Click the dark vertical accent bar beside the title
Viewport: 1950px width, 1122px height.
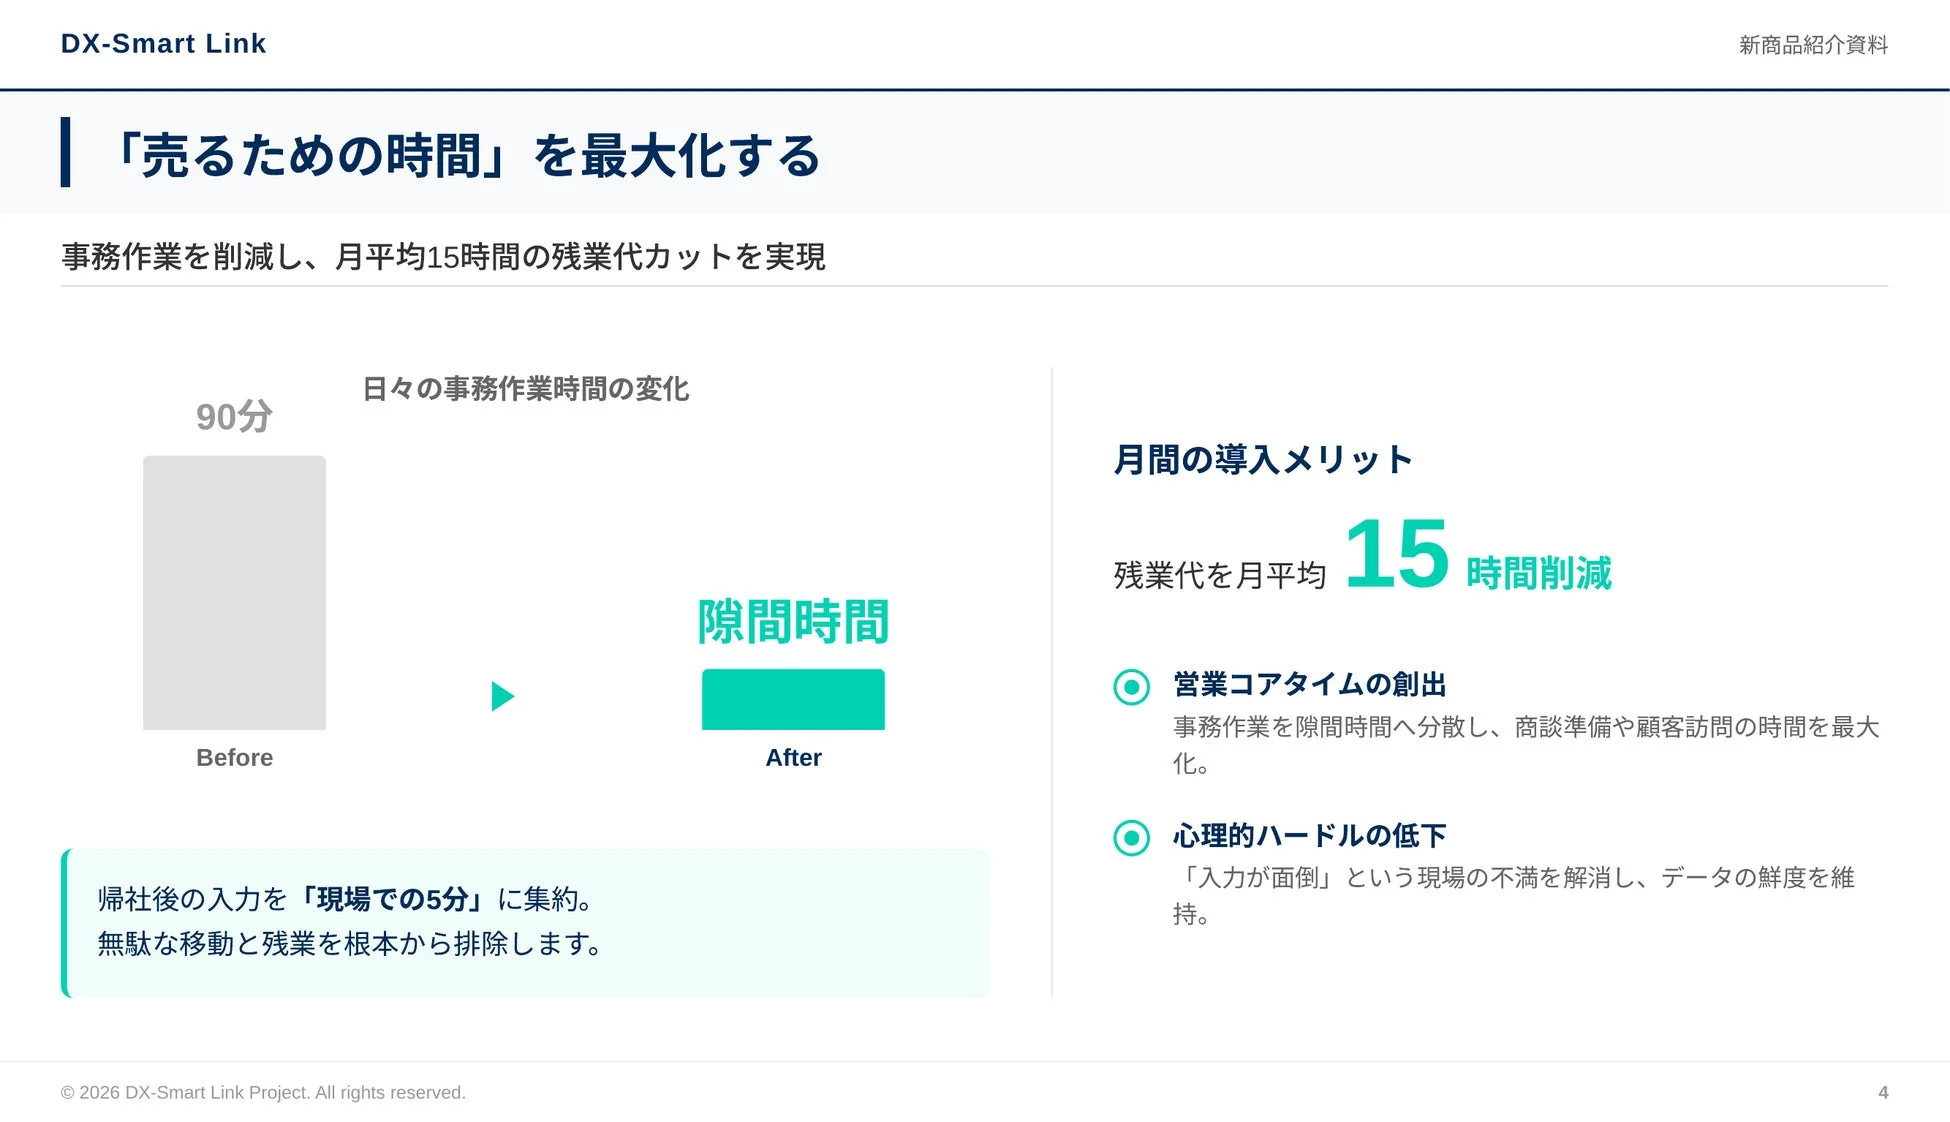tap(66, 152)
